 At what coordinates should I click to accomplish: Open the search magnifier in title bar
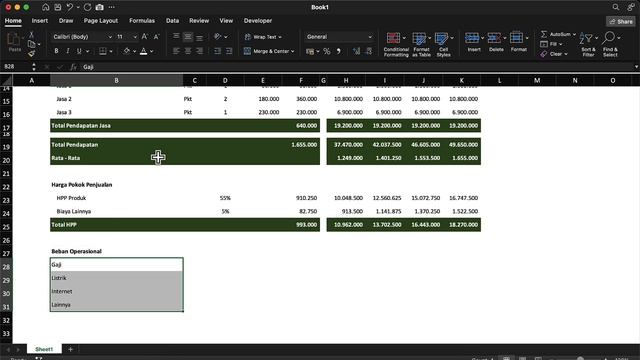[x=616, y=7]
